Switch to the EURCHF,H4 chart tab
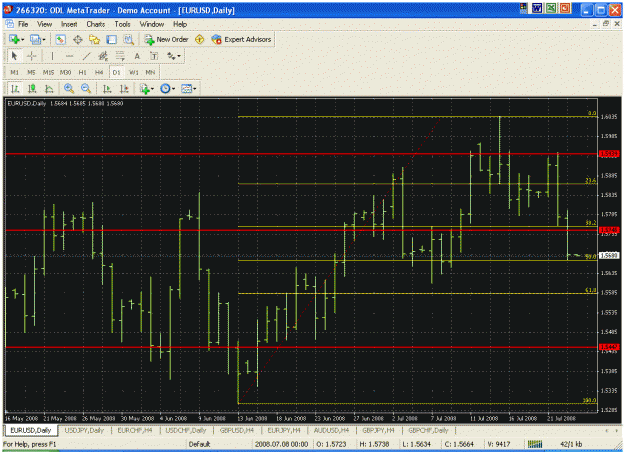 click(x=135, y=430)
